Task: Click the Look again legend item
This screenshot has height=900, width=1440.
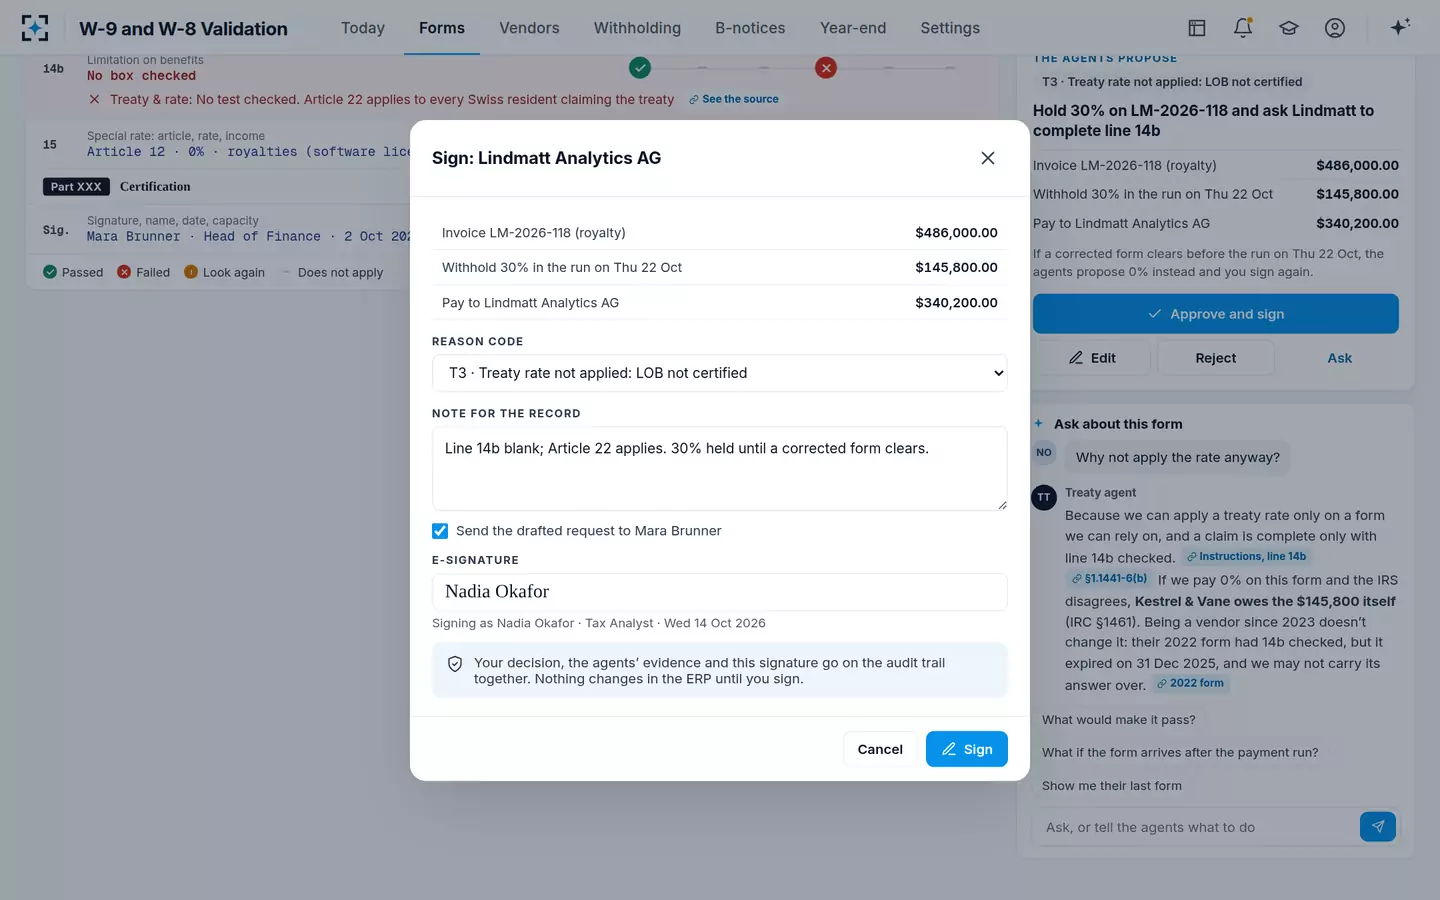Action: (225, 272)
